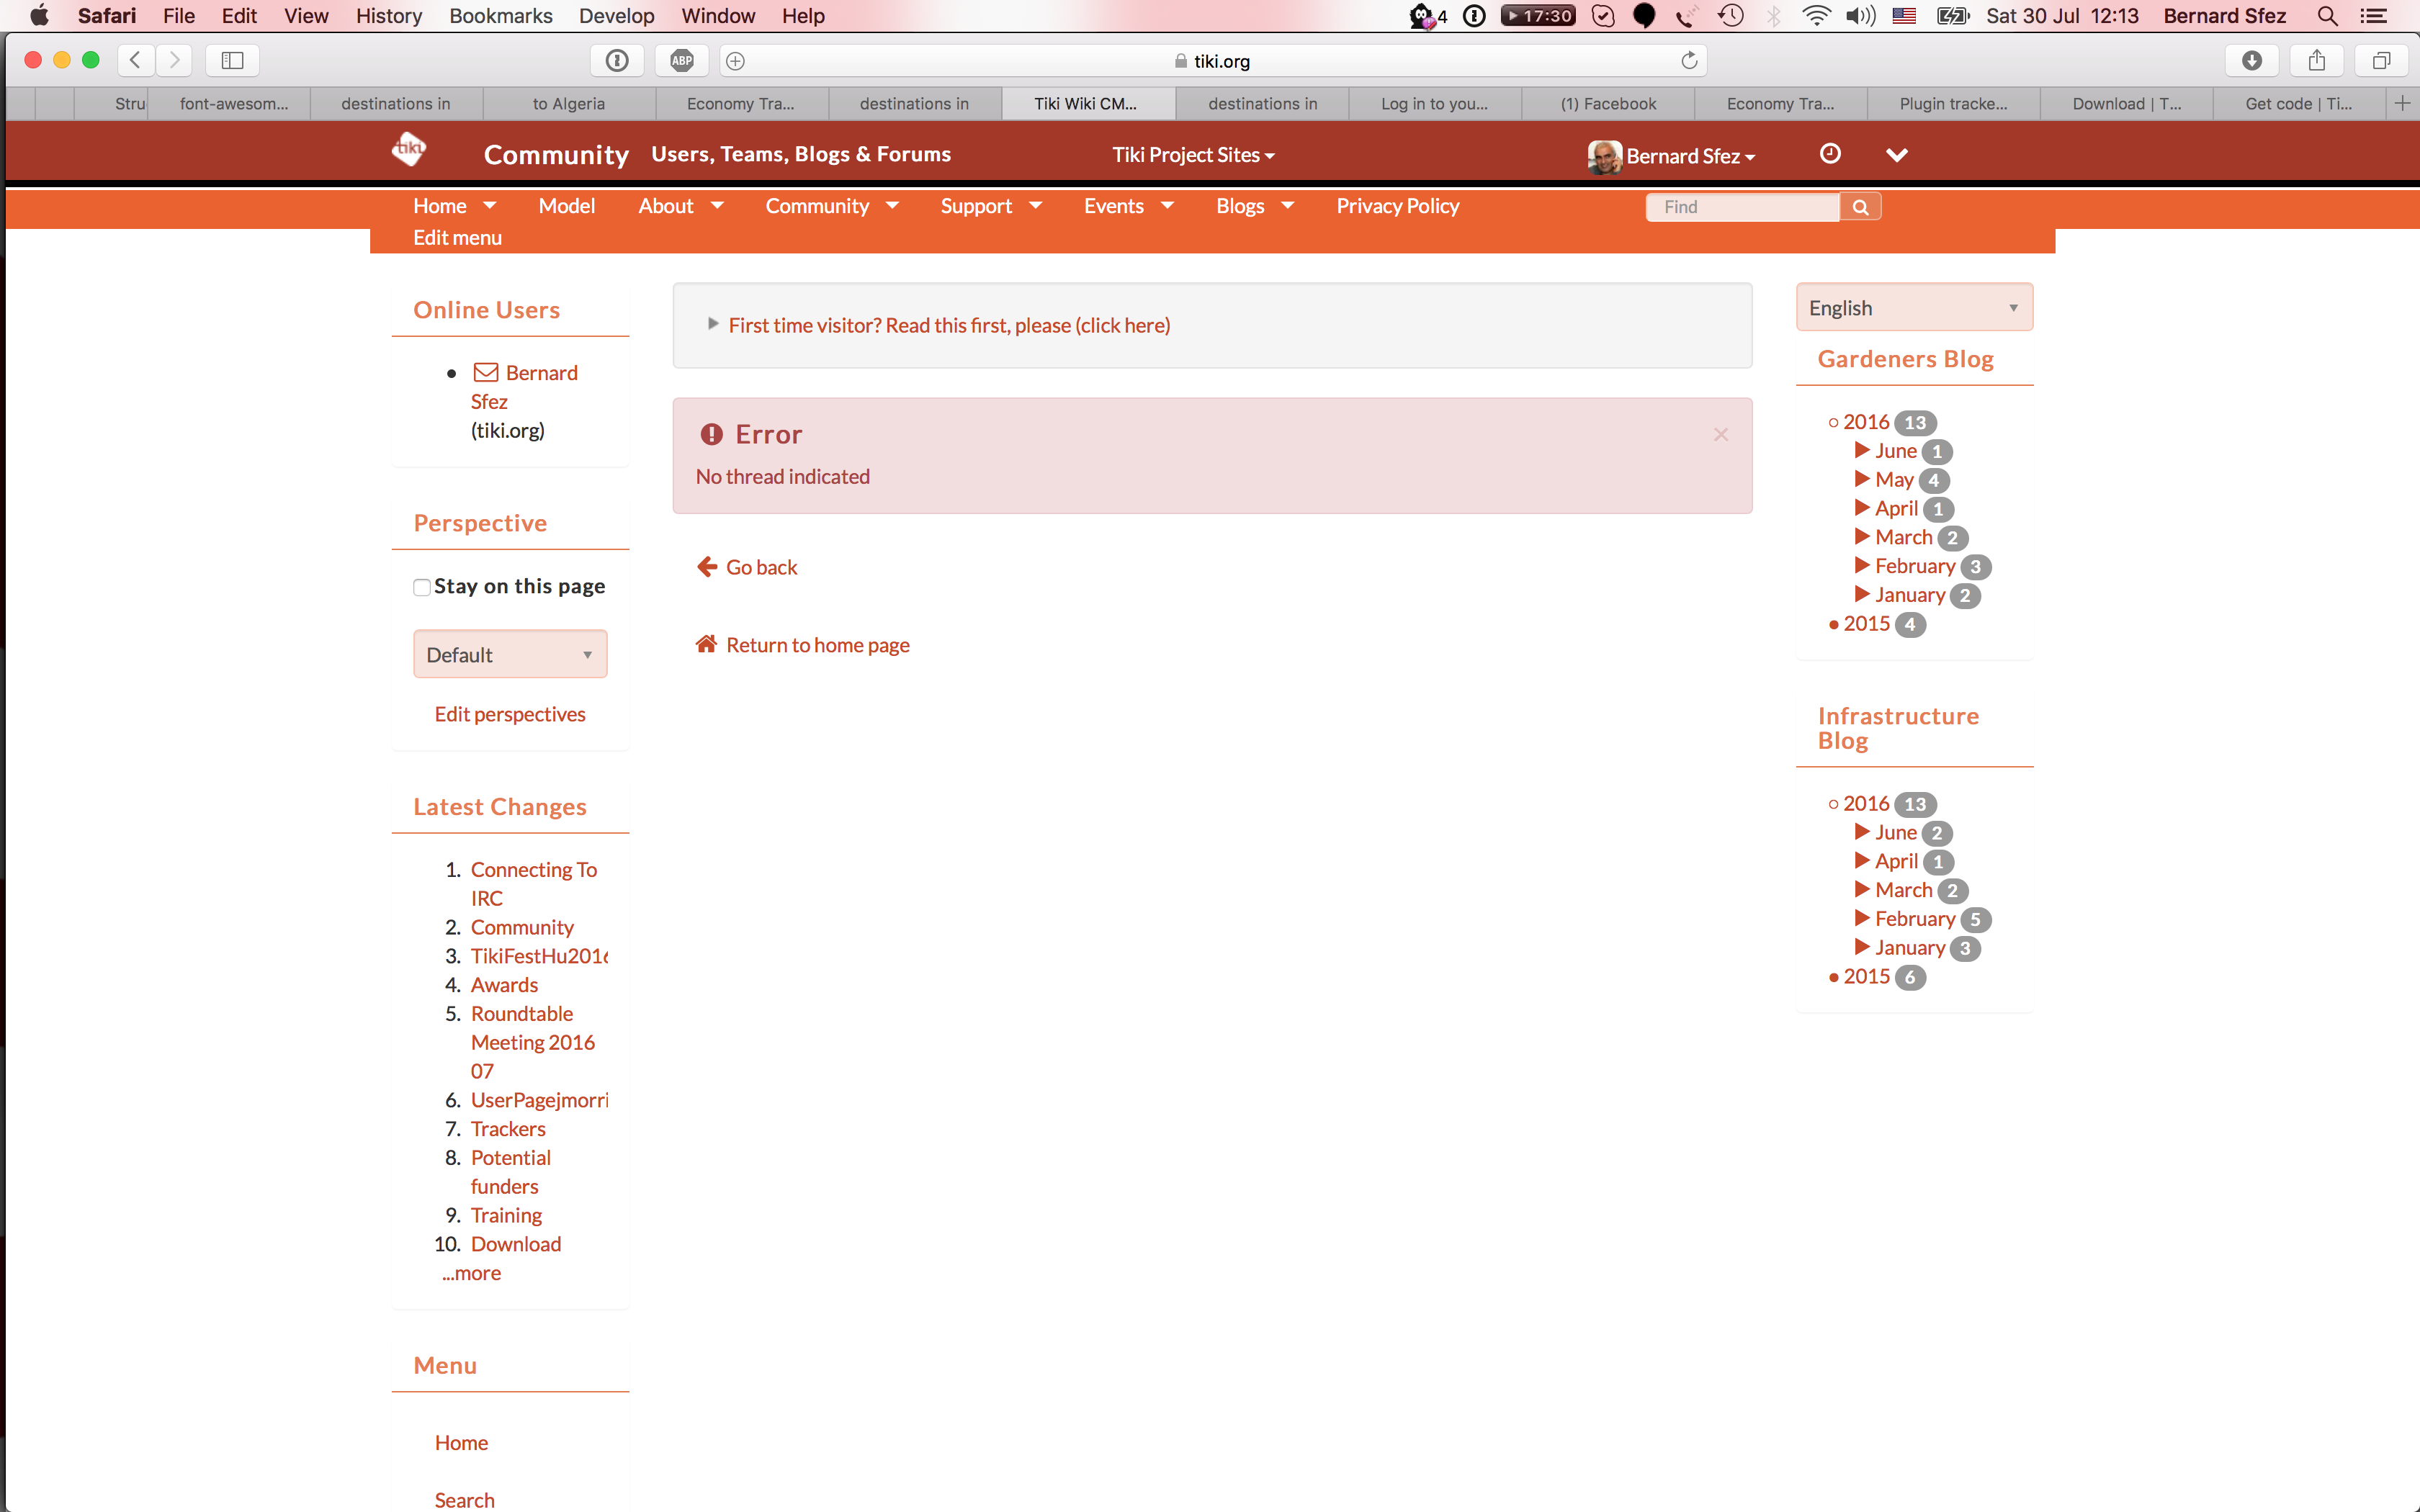Show all Safari tabs overview
2420x1512 pixels.
point(2382,60)
